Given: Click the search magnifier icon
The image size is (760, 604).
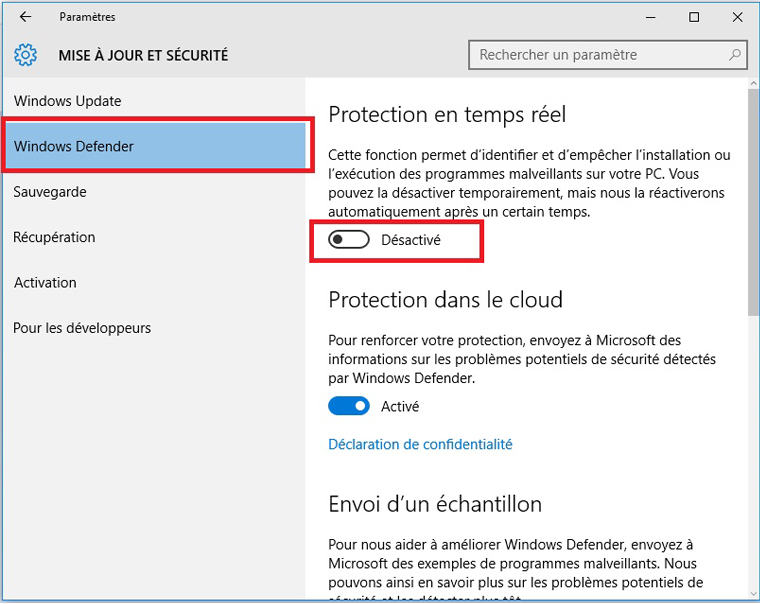Looking at the screenshot, I should click(x=735, y=55).
